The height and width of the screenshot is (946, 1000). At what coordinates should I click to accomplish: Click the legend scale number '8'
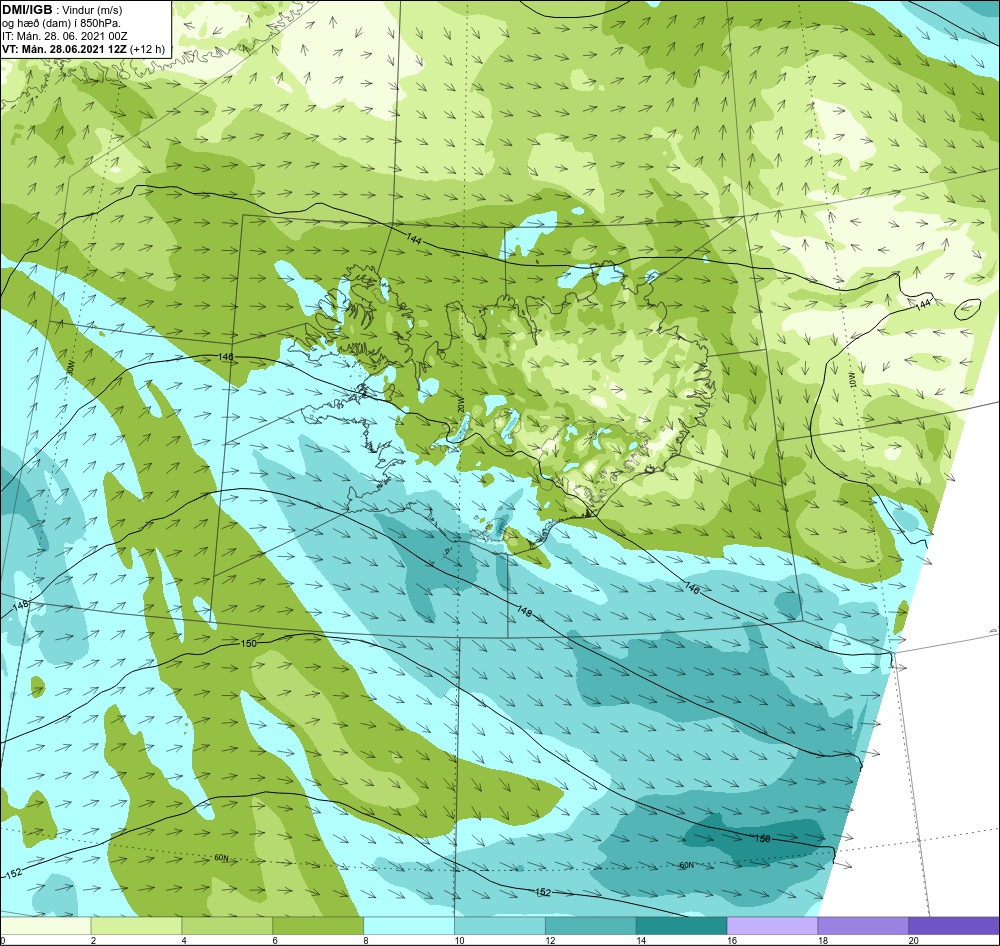click(x=366, y=940)
